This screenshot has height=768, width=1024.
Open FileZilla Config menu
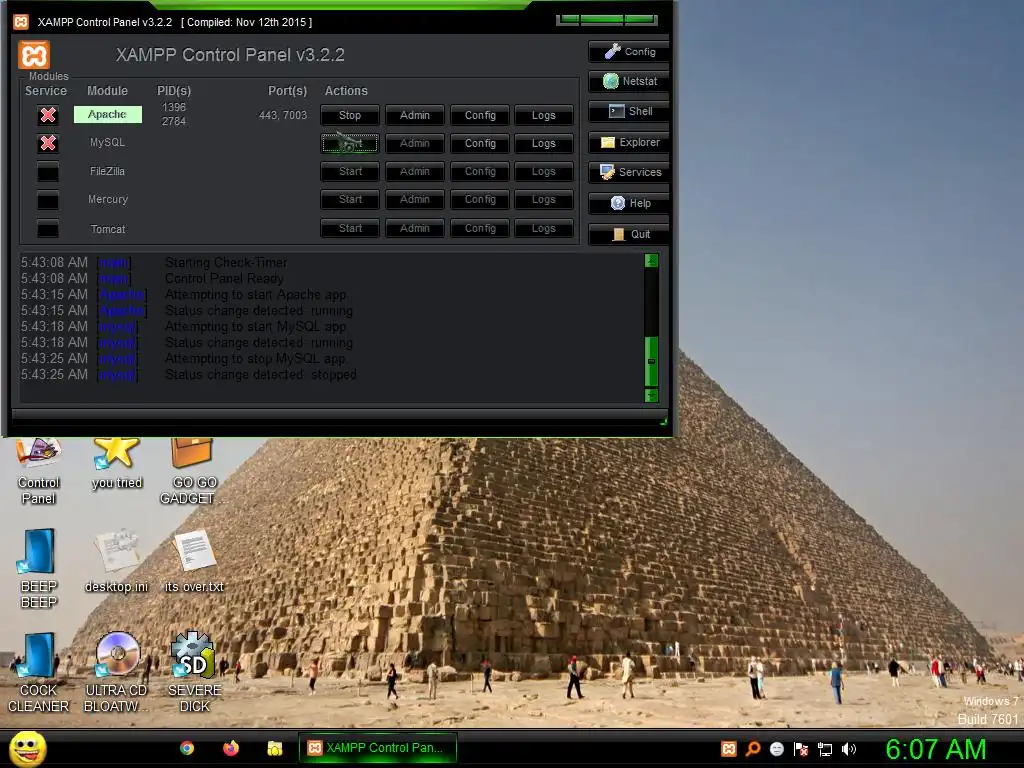[x=480, y=171]
